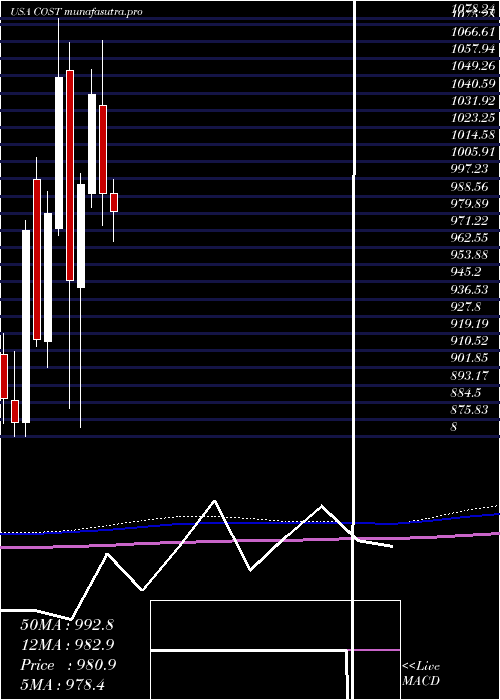Click the 953.88 price level label
The height and width of the screenshot is (700, 500).
click(469, 255)
